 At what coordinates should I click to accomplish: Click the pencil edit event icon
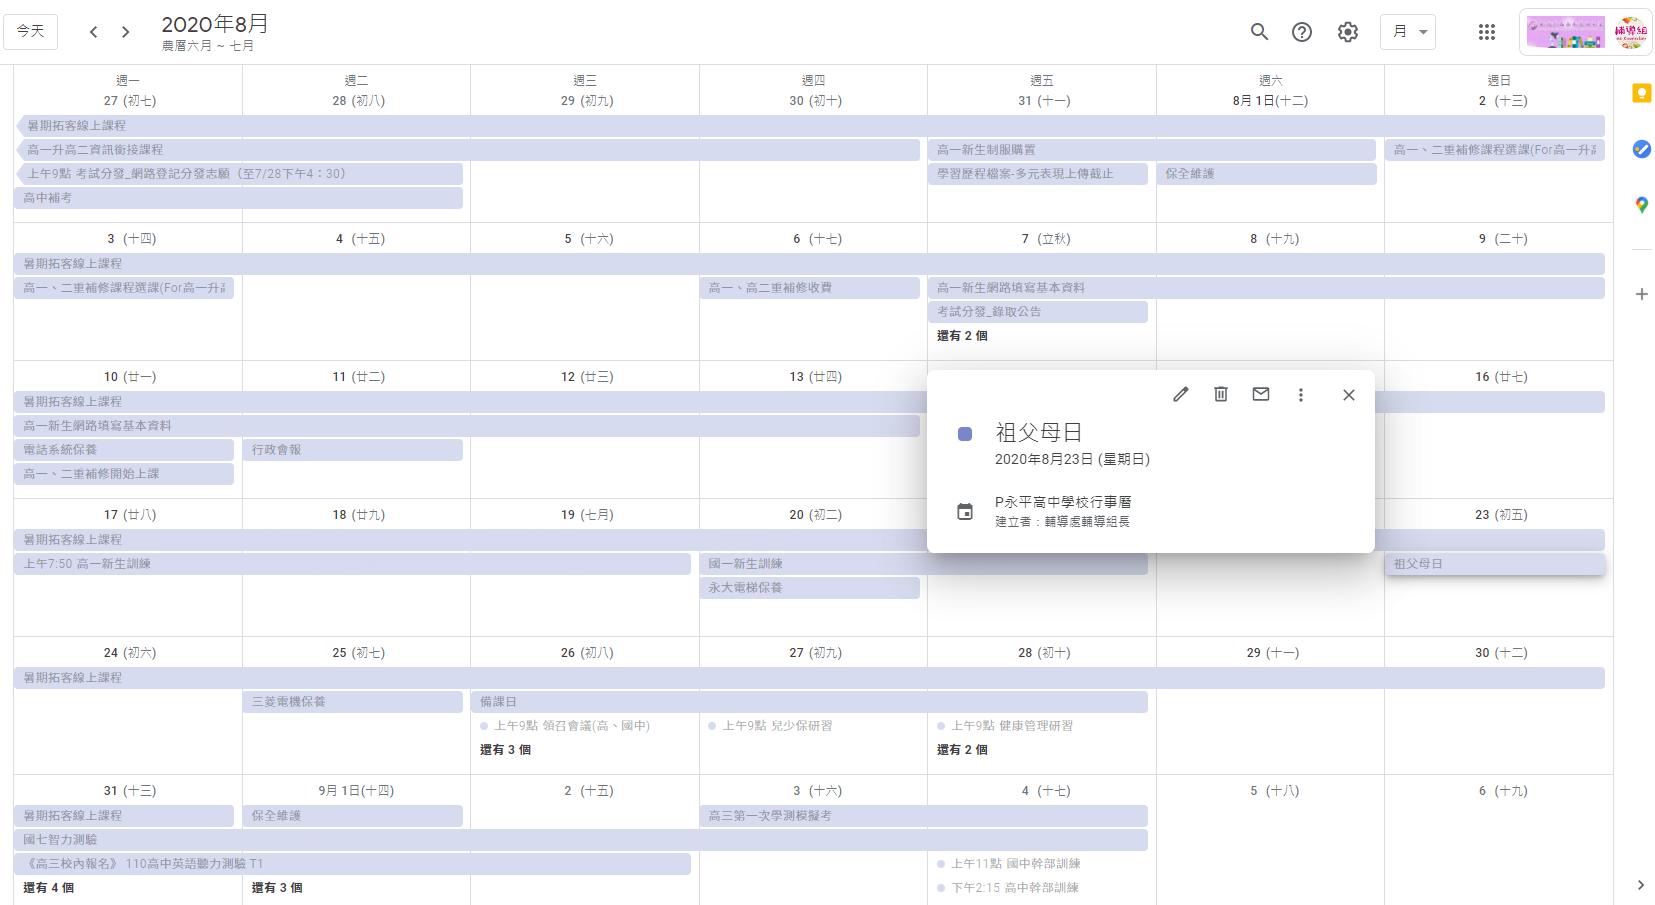[1181, 394]
